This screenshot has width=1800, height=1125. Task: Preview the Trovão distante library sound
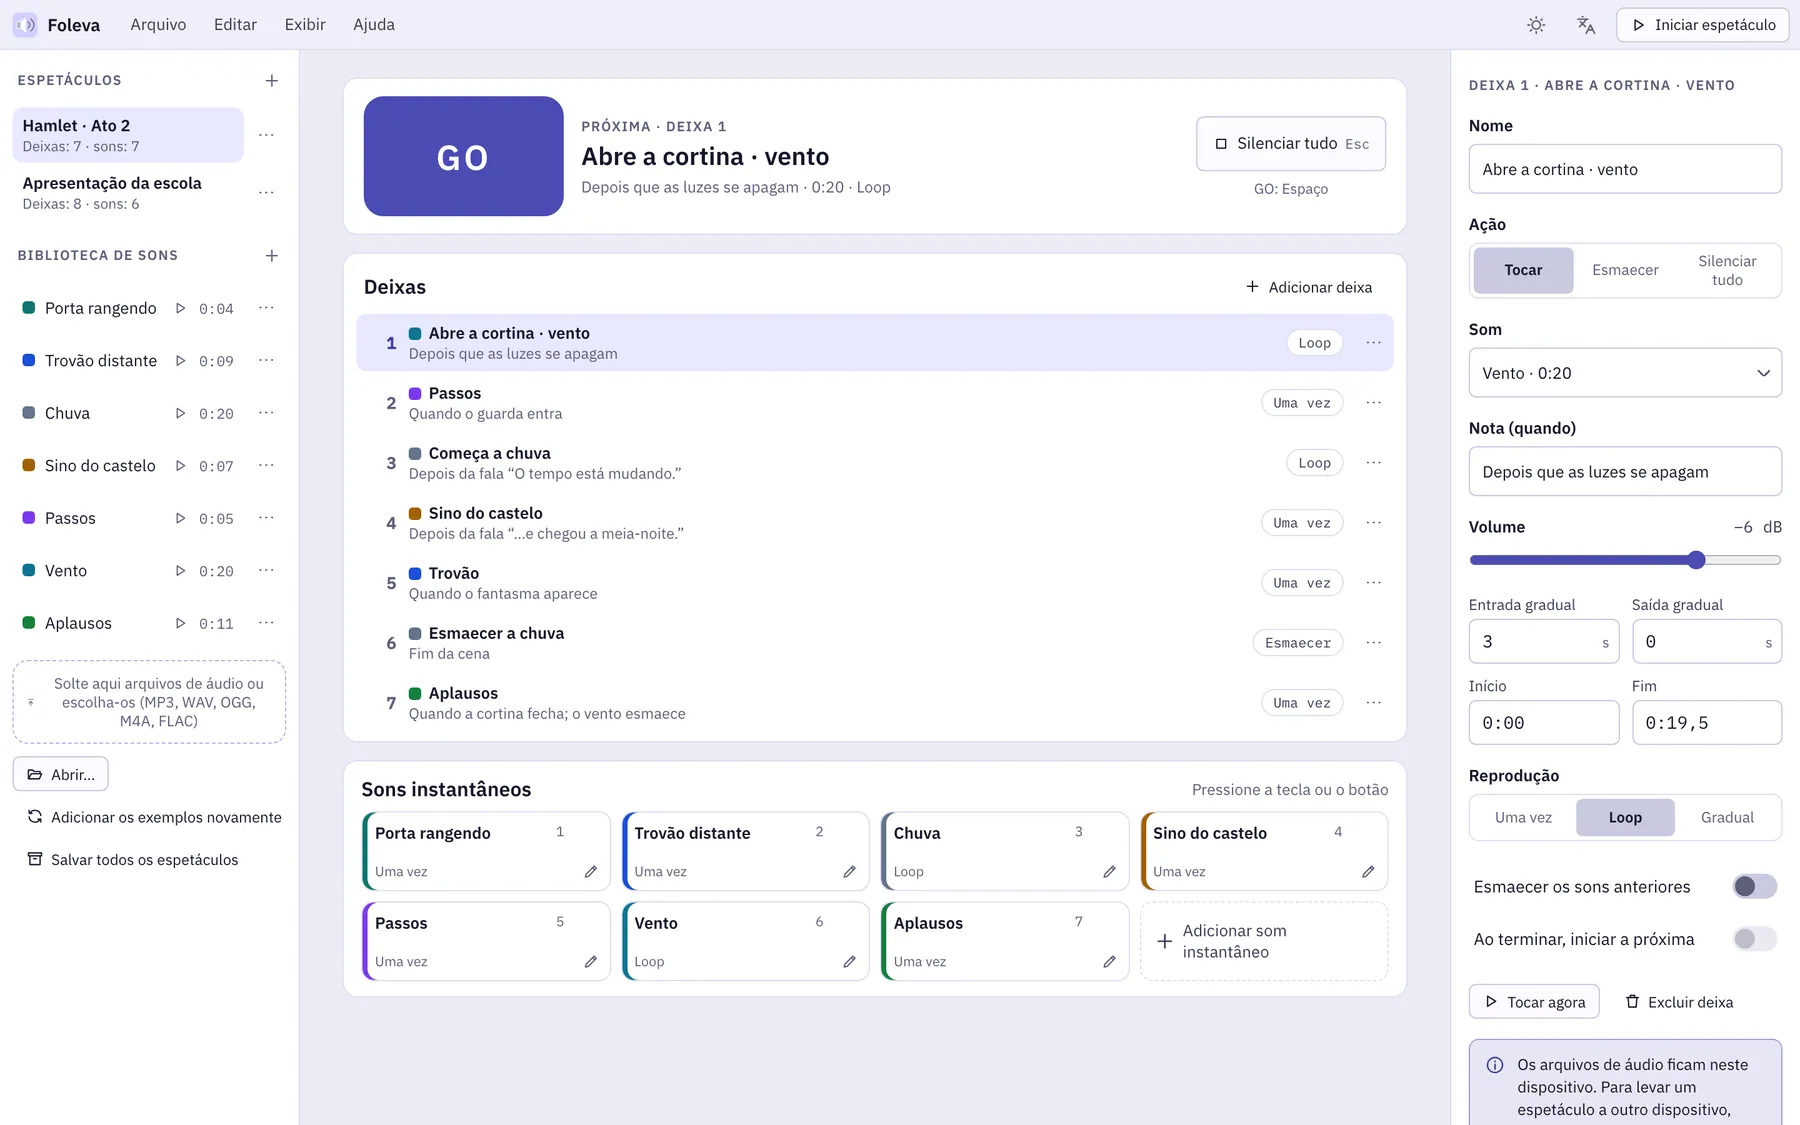tap(180, 361)
